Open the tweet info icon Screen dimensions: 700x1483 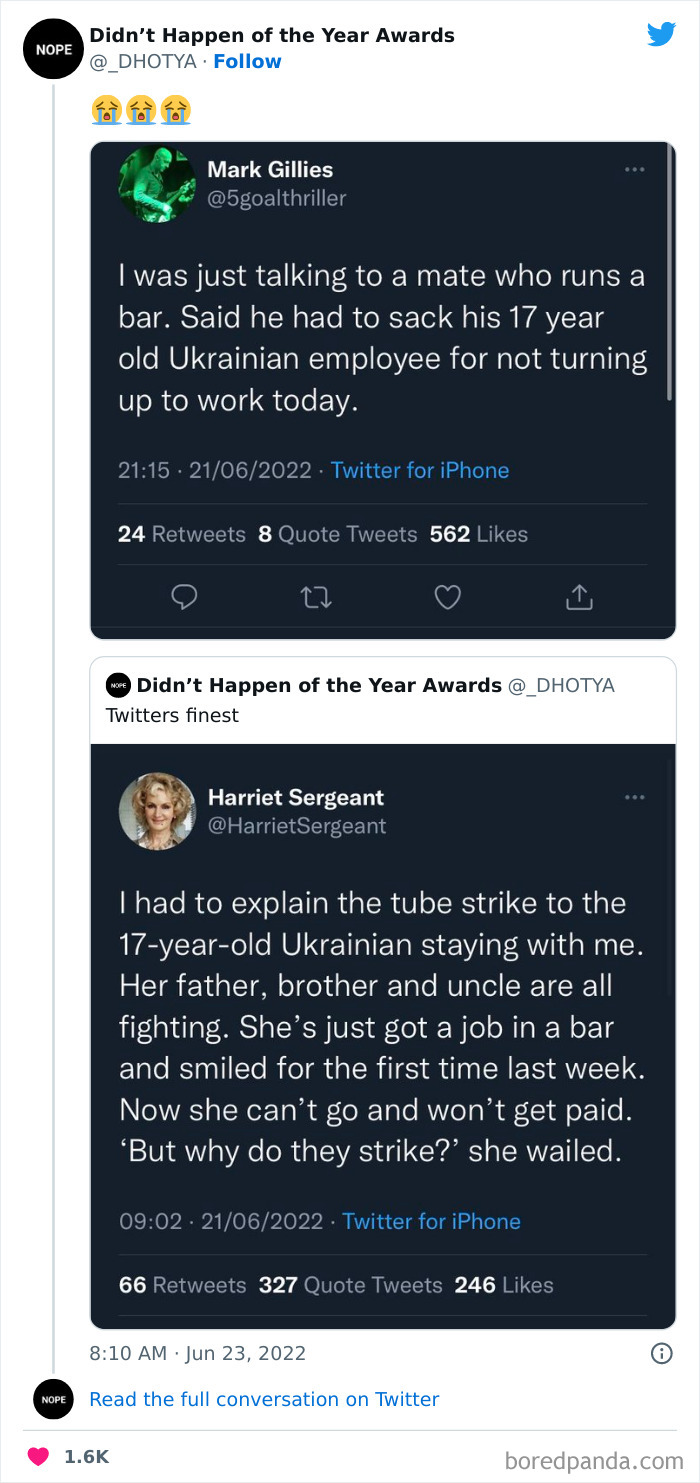coord(661,1353)
